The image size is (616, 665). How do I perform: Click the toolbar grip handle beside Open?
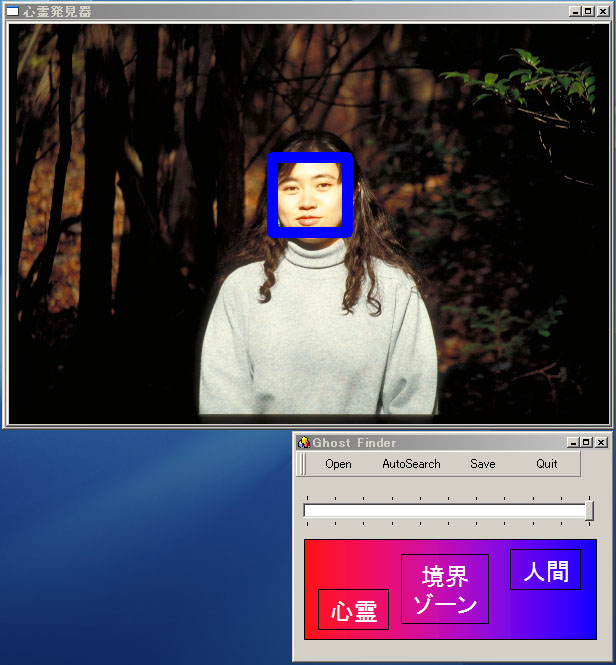(302, 464)
